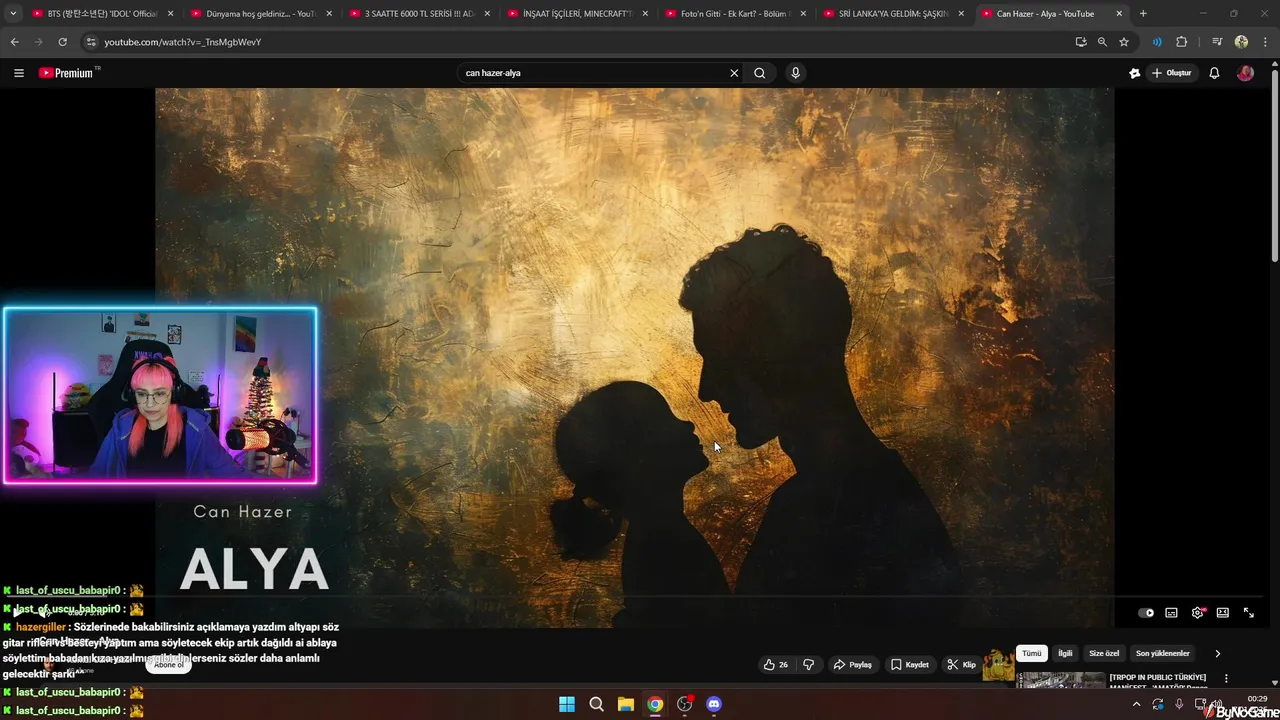Viewport: 1280px width, 720px height.
Task: Open Discord from the taskbar
Action: (714, 704)
